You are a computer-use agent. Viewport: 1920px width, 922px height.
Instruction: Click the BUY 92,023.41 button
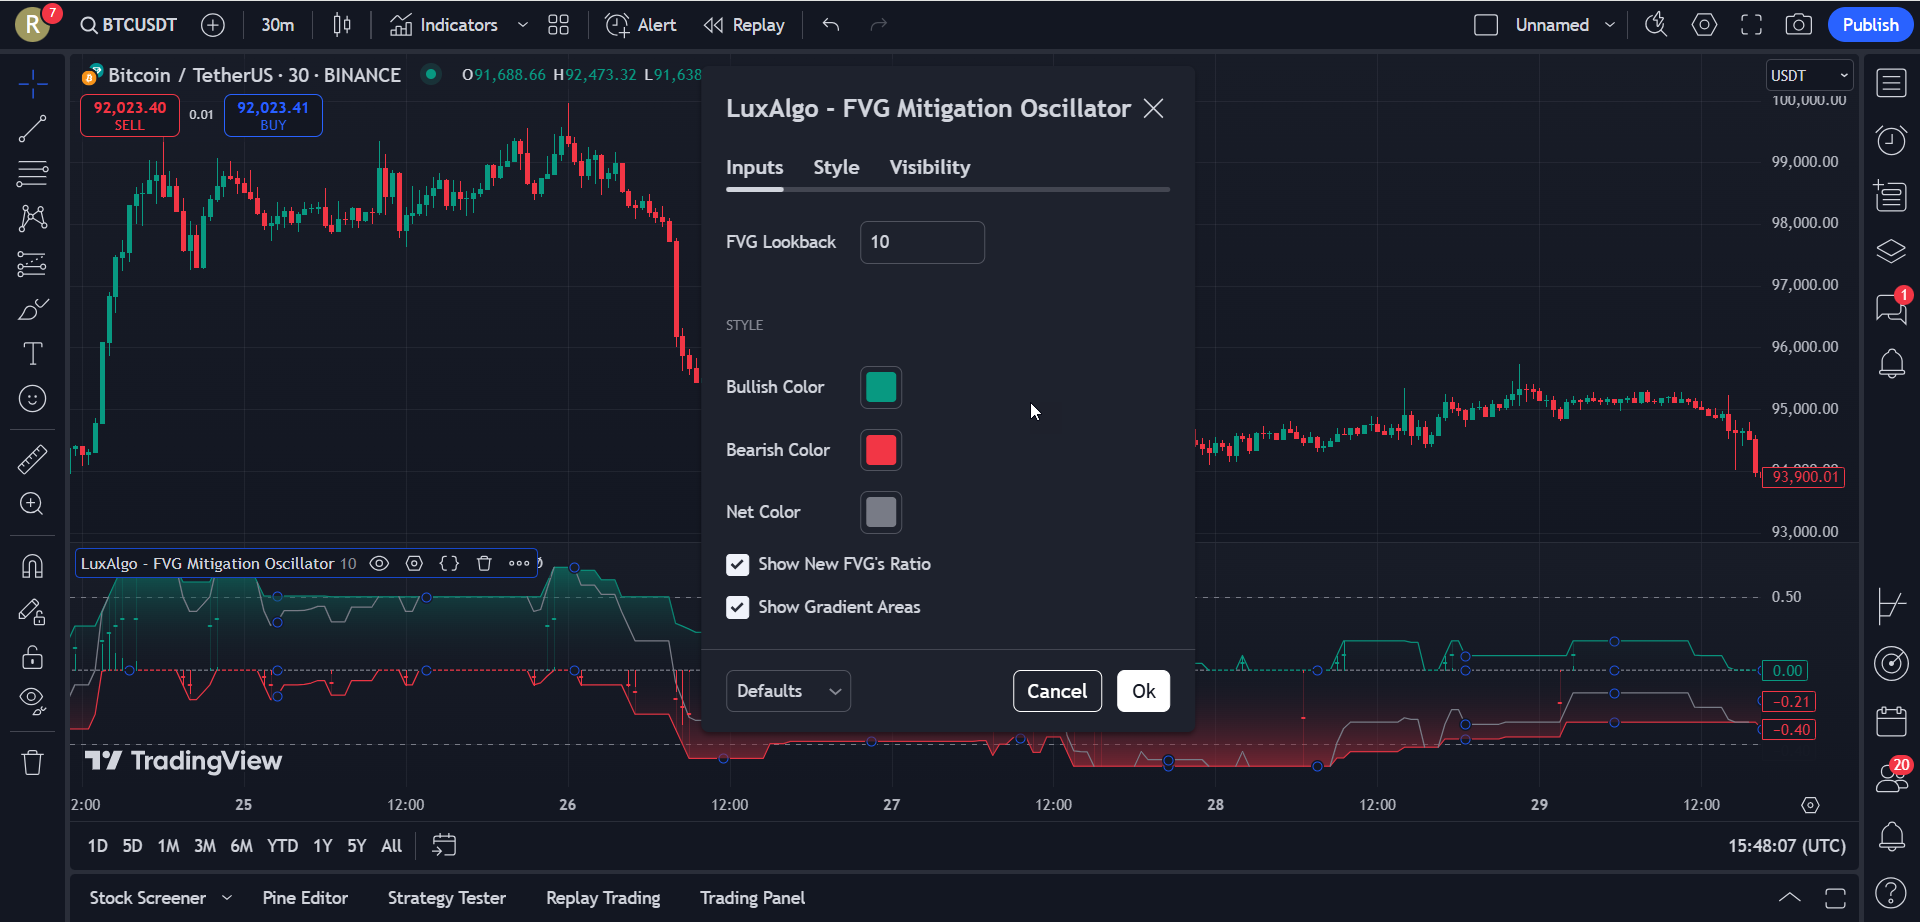[273, 116]
